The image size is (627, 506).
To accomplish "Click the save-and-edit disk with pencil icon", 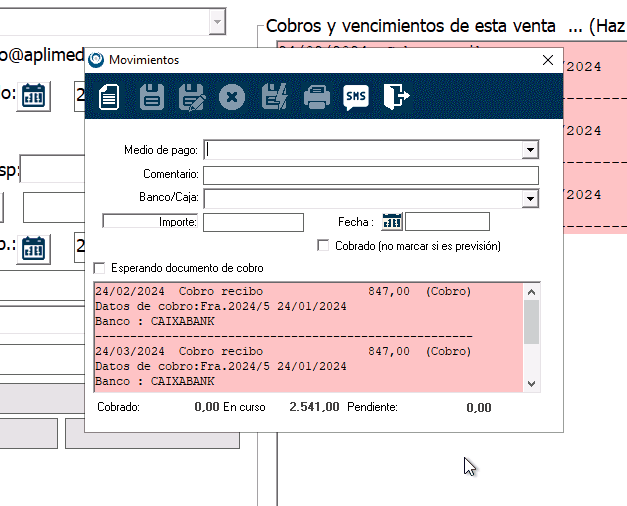I will tap(191, 97).
